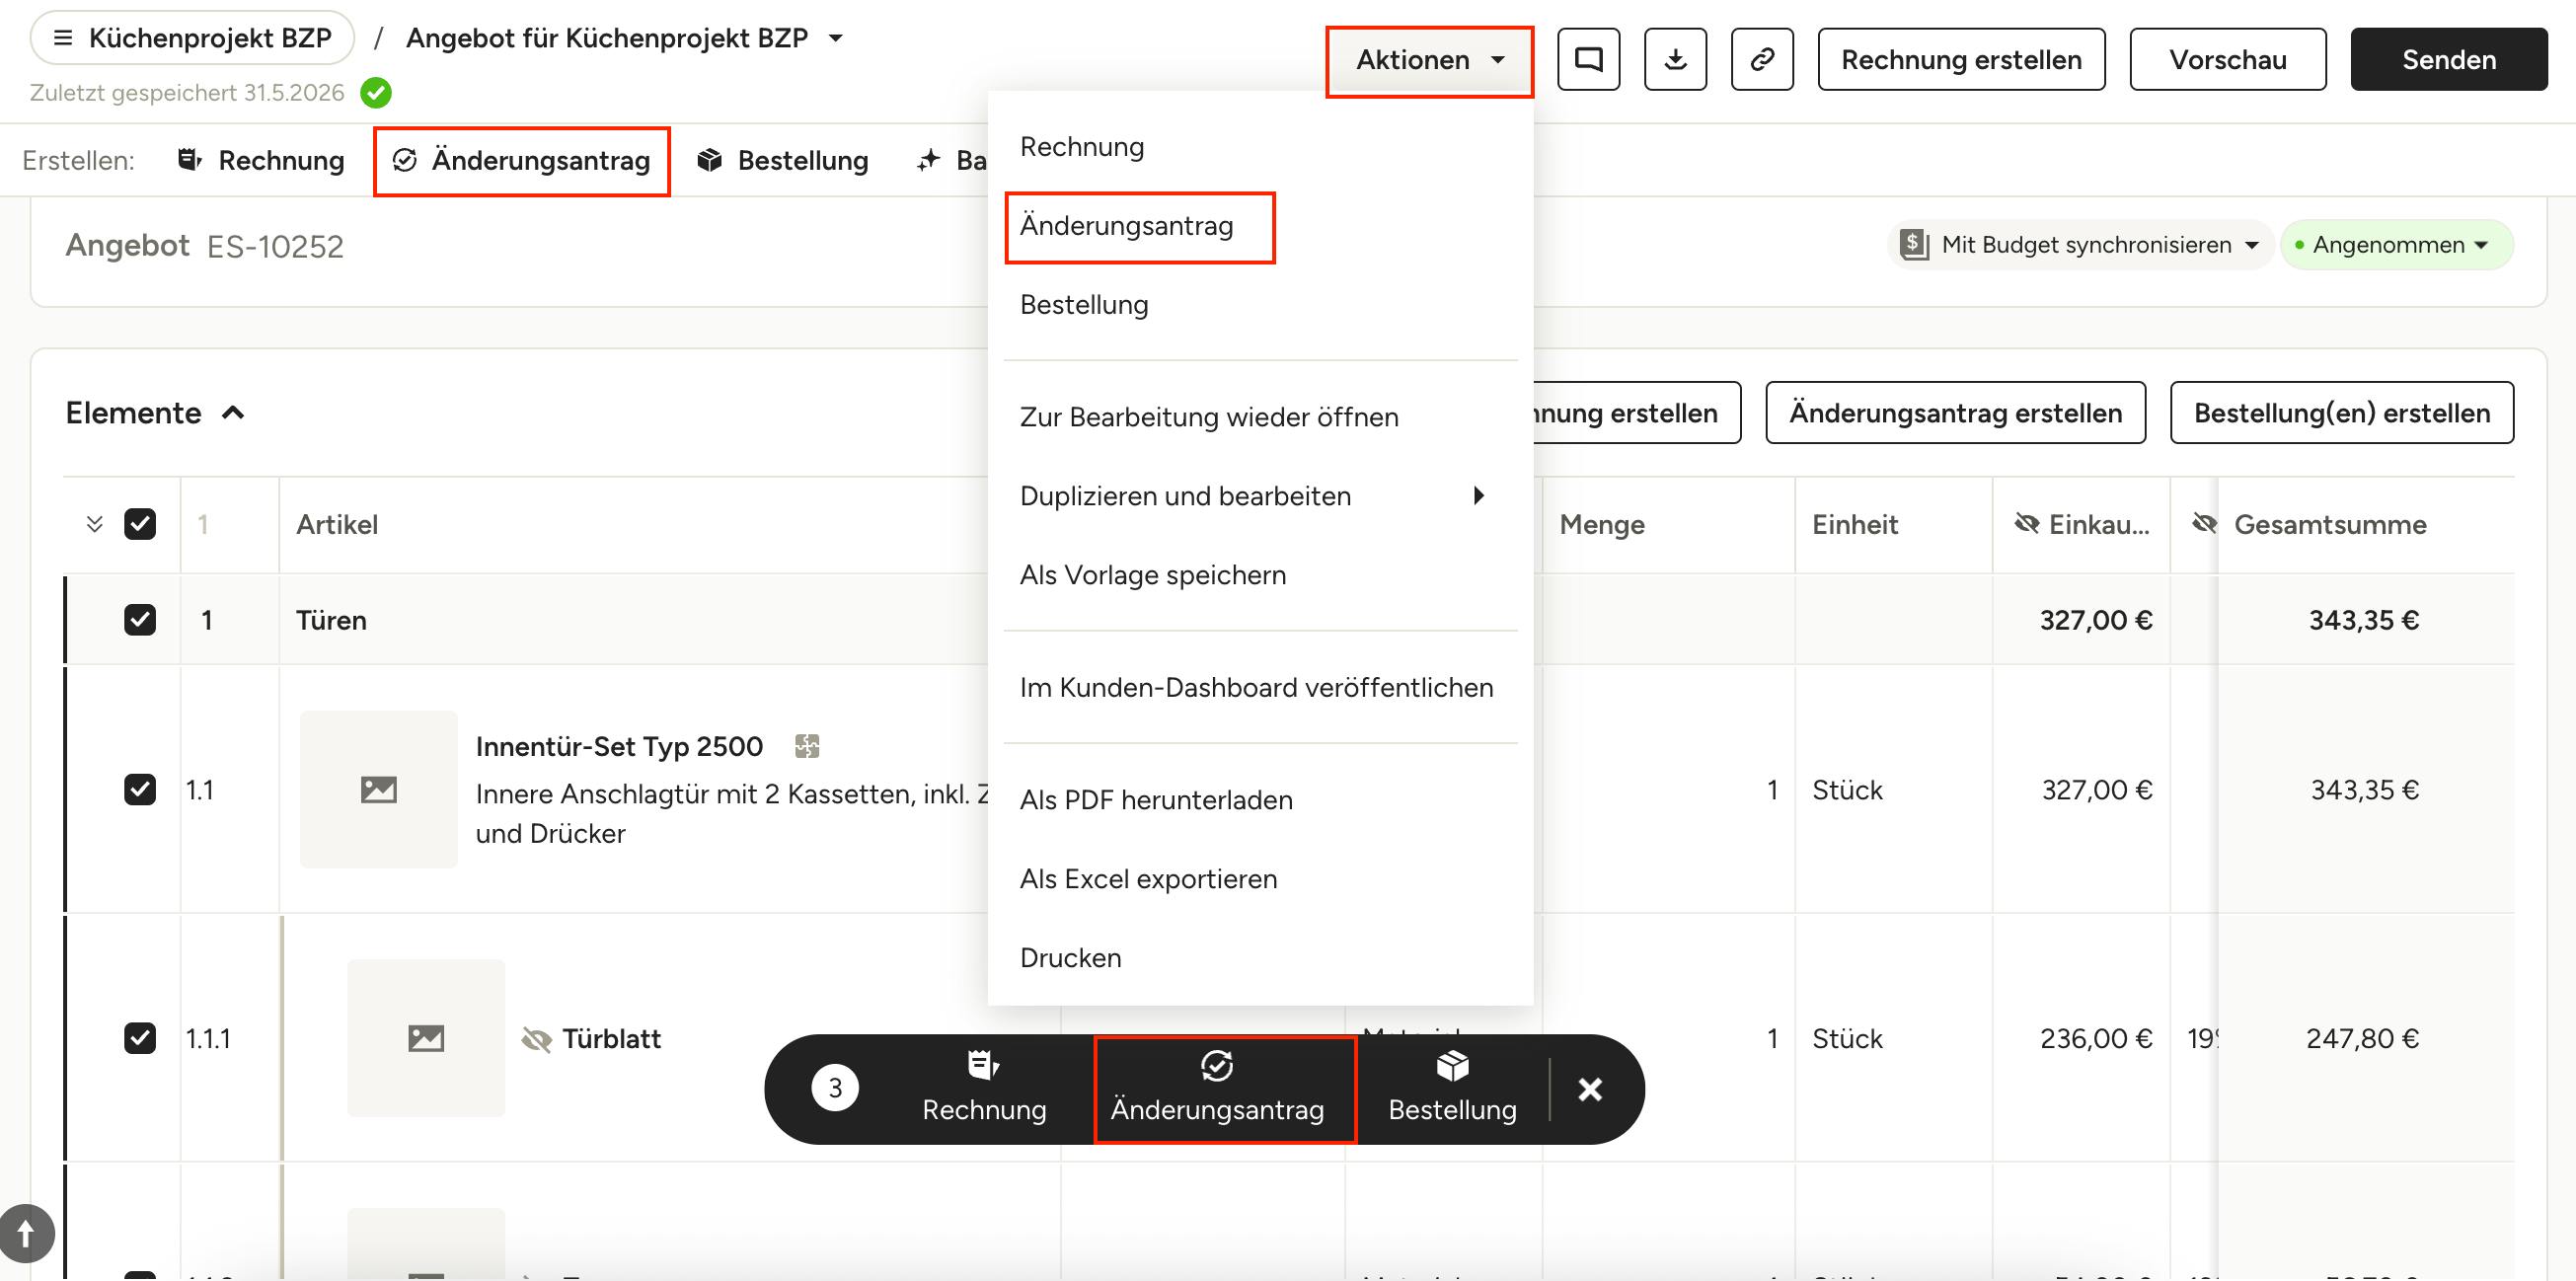The height and width of the screenshot is (1281, 2576).
Task: Click Änderungsantrag erstellen button
Action: pyautogui.click(x=1955, y=413)
